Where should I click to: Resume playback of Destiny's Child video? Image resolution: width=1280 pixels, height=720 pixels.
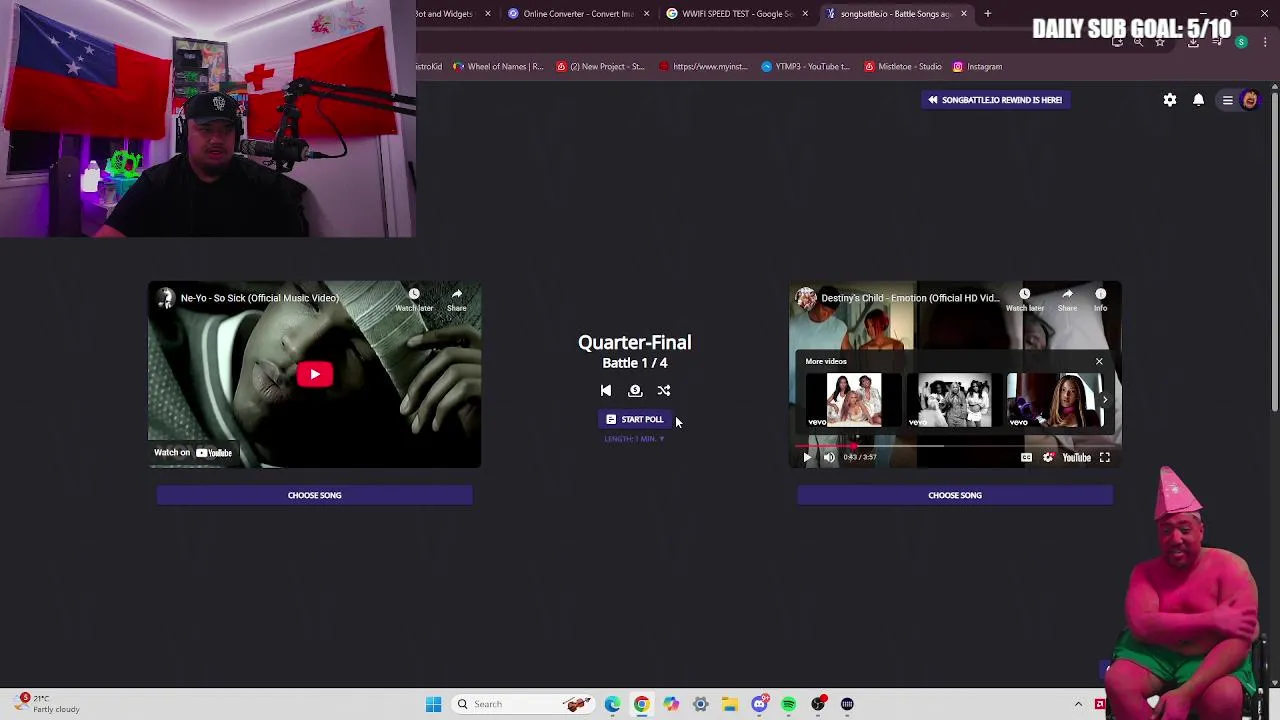pyautogui.click(x=807, y=457)
